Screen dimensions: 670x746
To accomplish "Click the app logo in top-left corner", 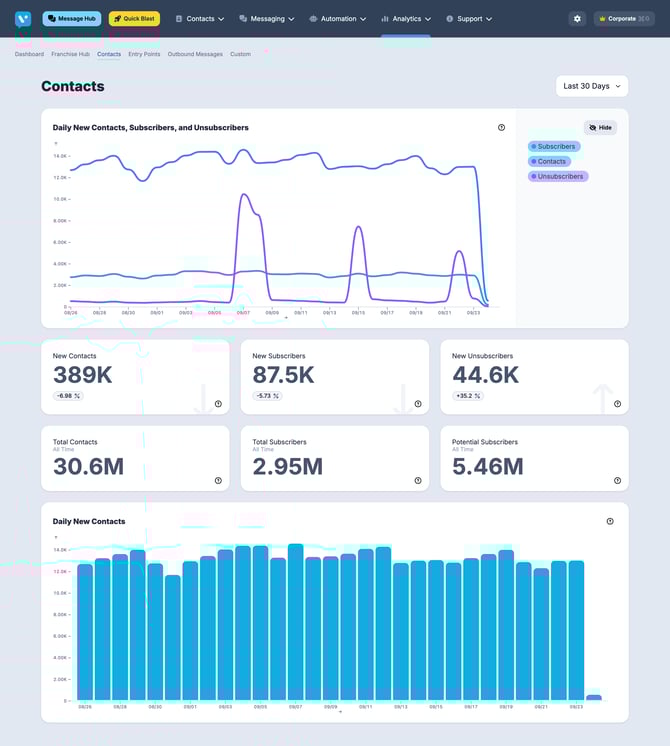I will pos(22,19).
